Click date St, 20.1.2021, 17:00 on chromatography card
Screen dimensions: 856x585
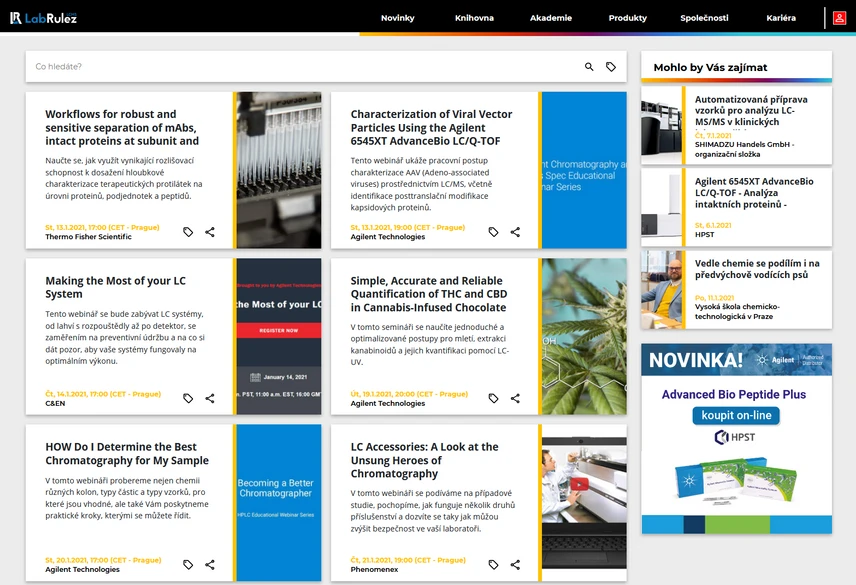coord(103,560)
